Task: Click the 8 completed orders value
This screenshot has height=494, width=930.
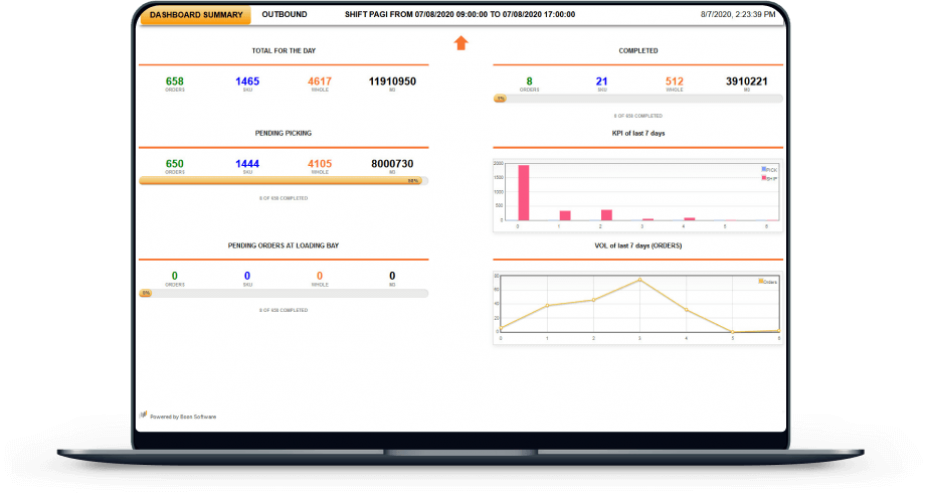Action: click(x=529, y=81)
